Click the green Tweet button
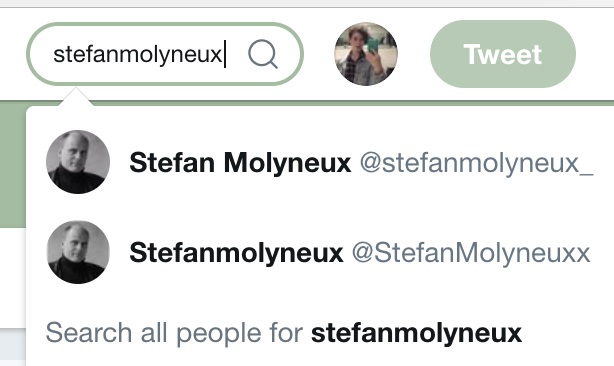Image resolution: width=614 pixels, height=366 pixels. click(503, 54)
